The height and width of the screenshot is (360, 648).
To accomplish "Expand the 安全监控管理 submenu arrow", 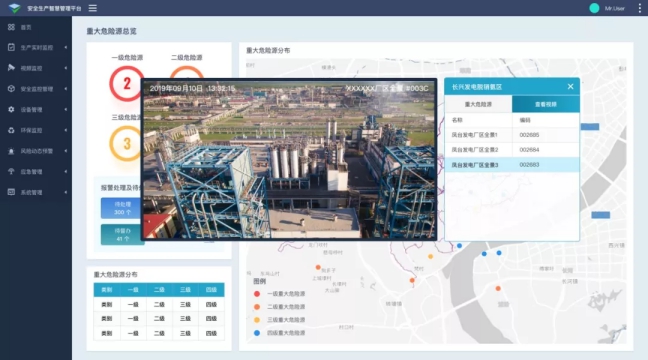I will (66, 89).
